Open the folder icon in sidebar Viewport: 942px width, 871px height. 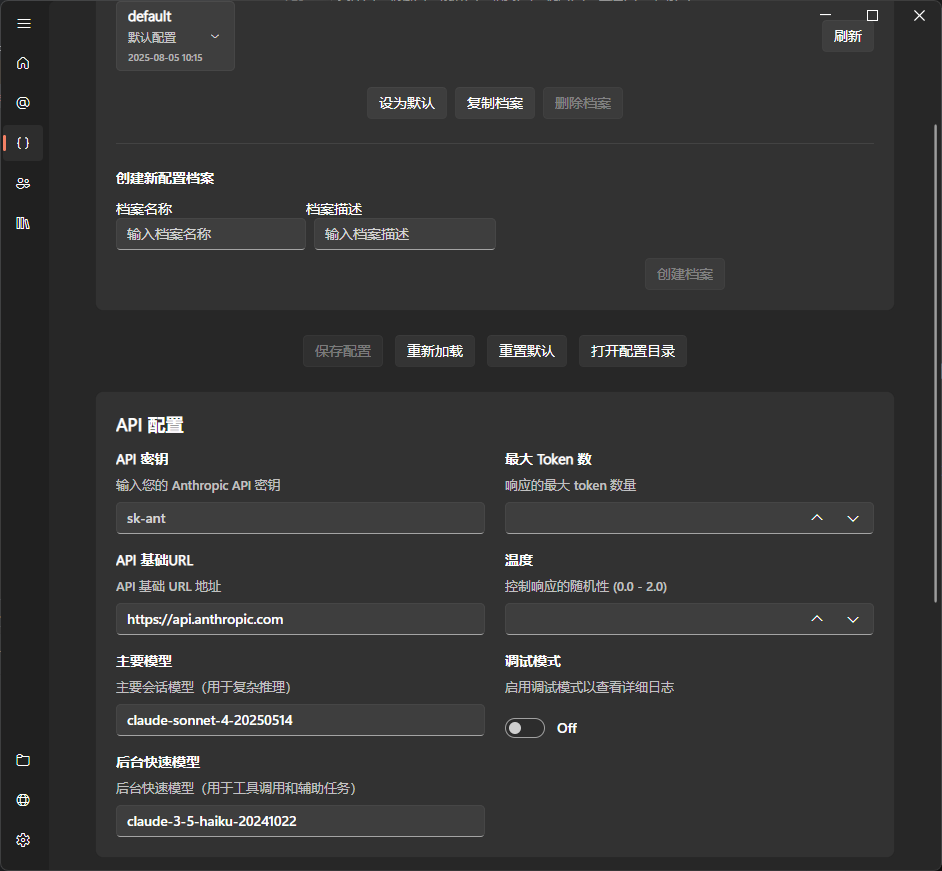pos(23,760)
